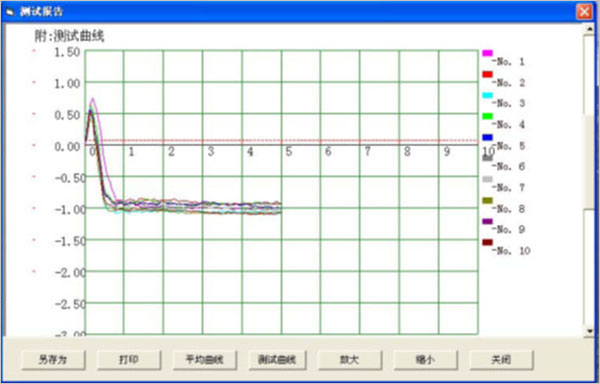
Task: Click the red No. 2 legend swatch
Action: [x=488, y=74]
